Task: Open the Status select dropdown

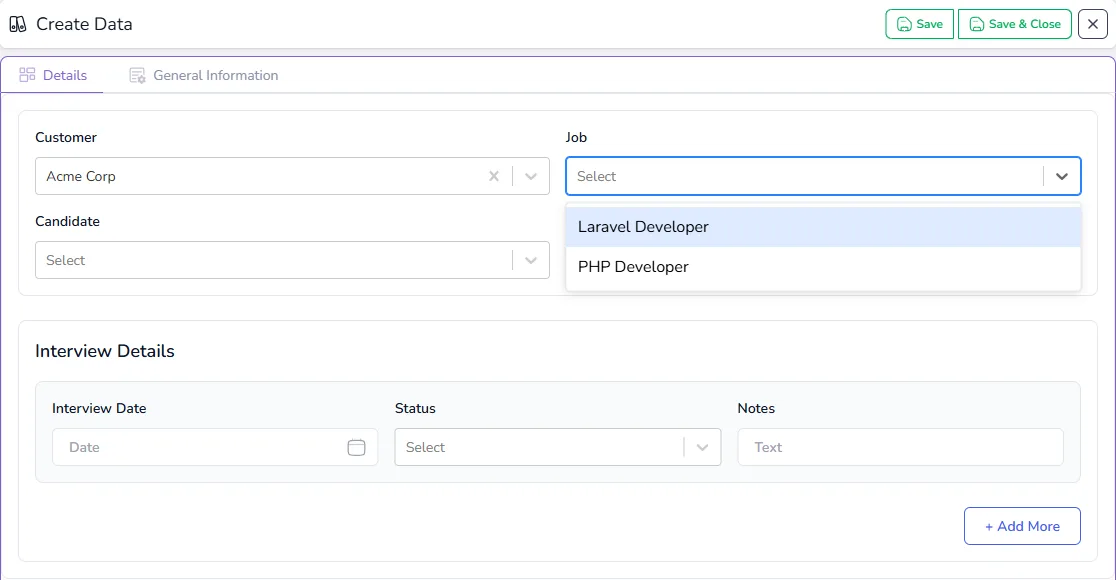Action: (x=557, y=447)
